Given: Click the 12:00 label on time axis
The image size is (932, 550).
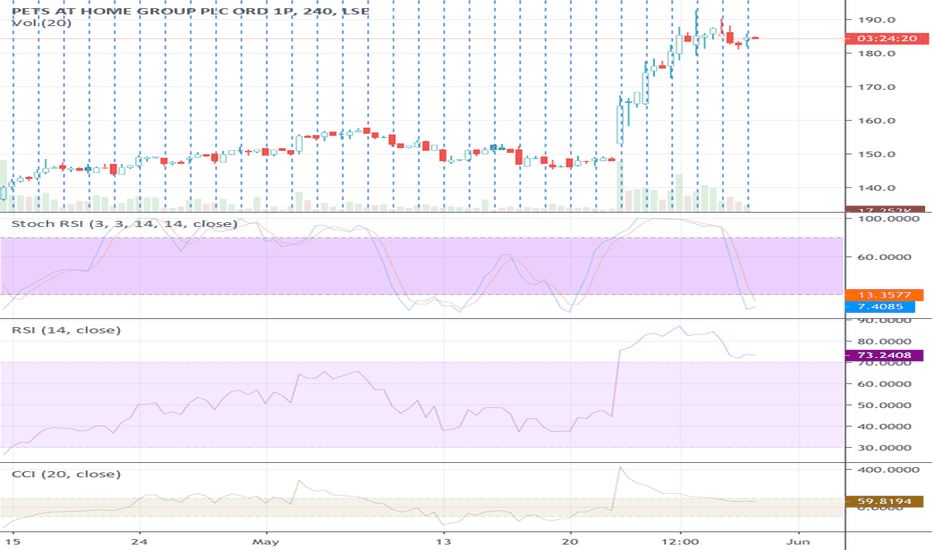Looking at the screenshot, I should point(680,542).
